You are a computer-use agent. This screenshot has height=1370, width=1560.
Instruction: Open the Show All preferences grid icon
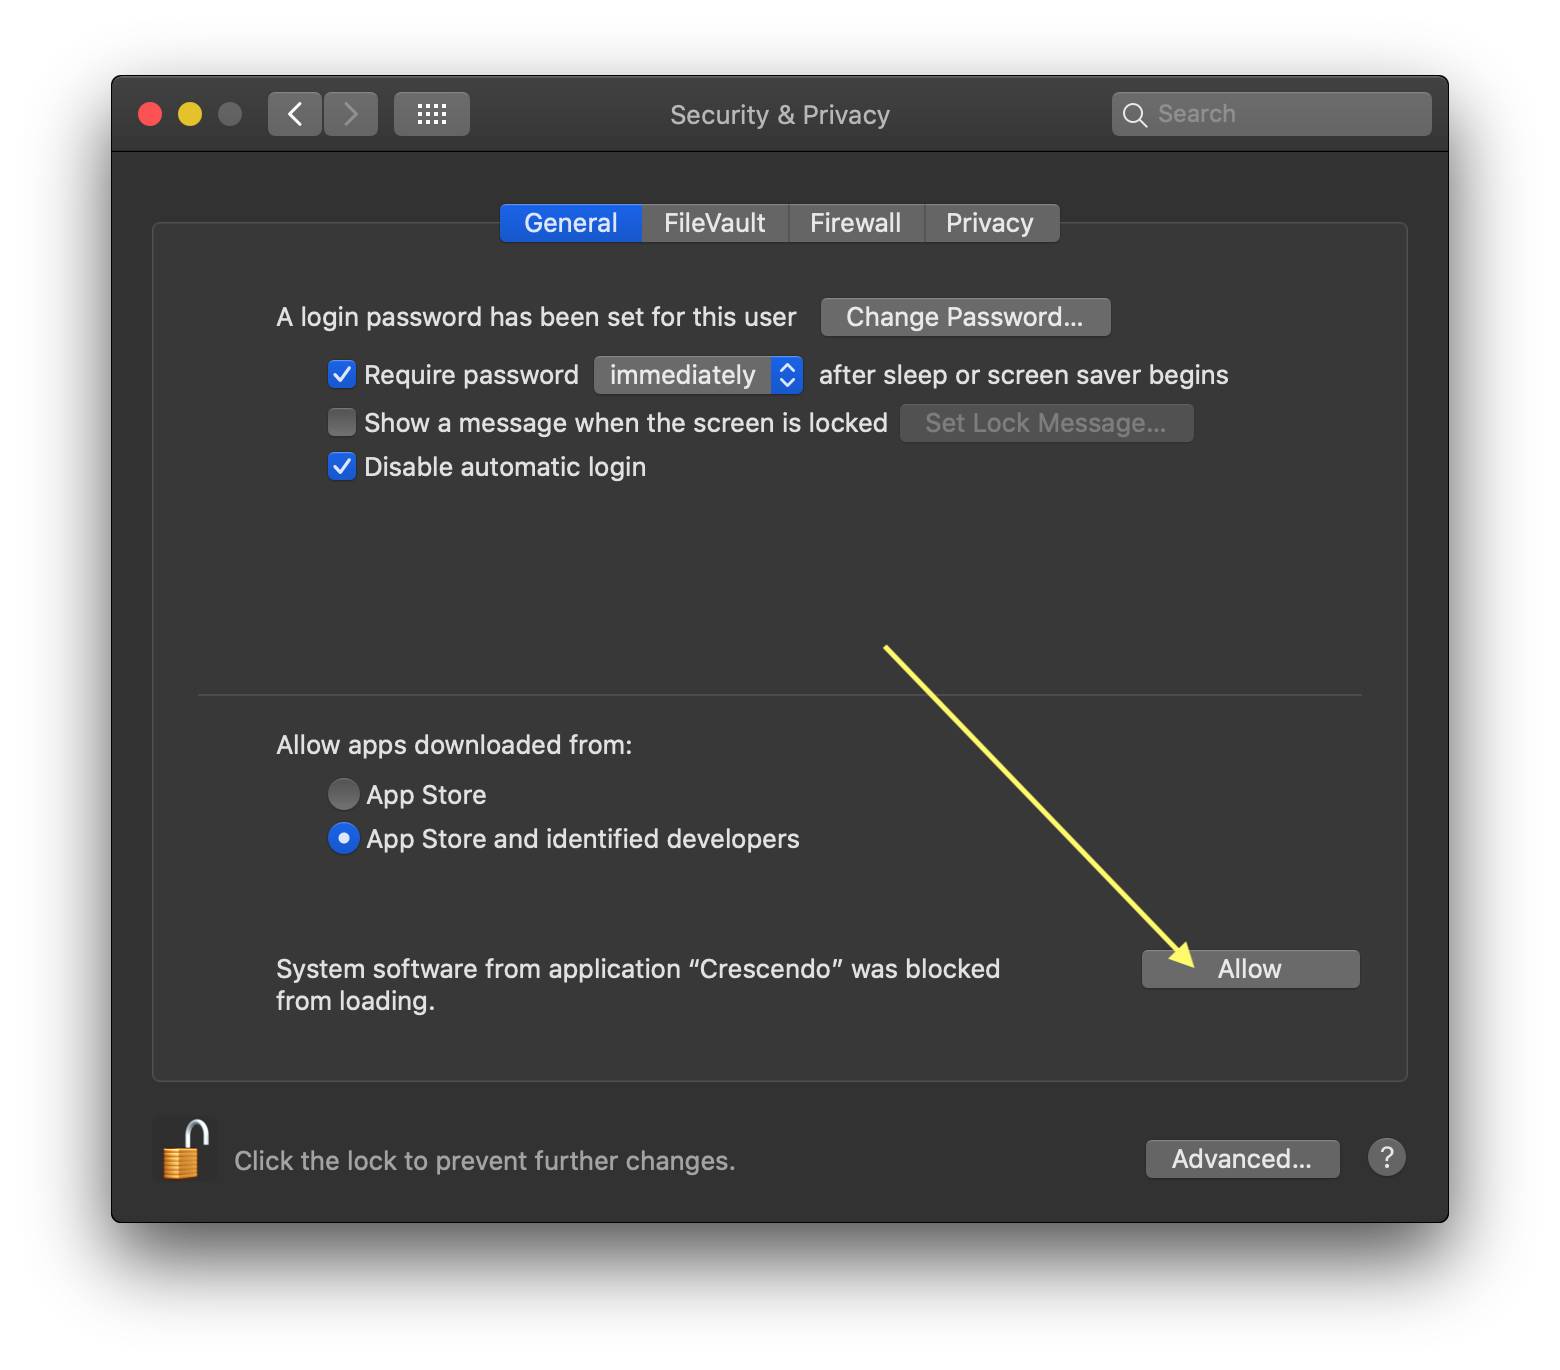(431, 113)
